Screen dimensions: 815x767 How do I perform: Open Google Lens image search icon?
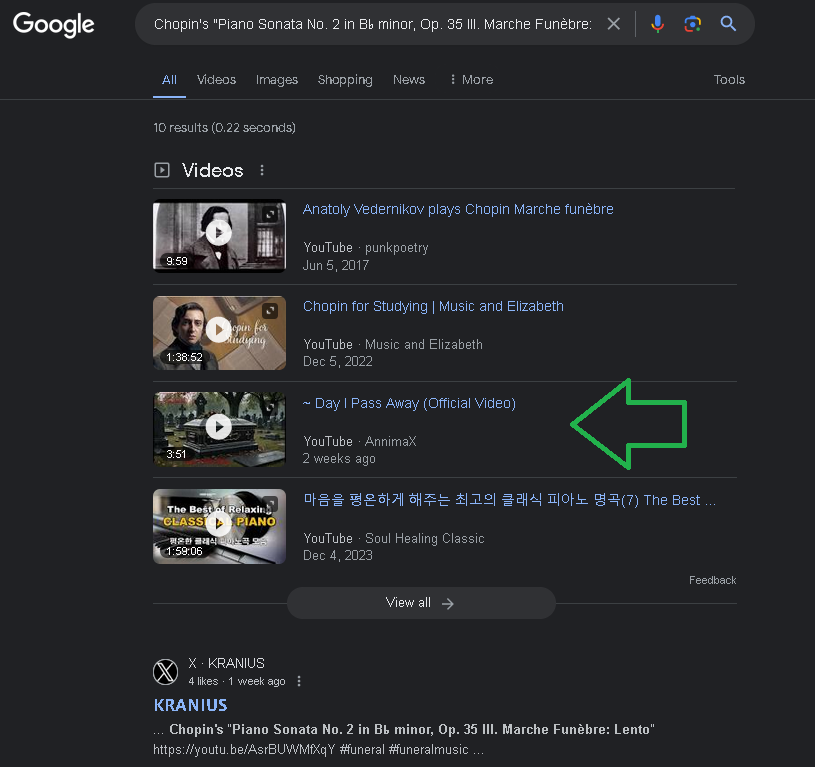point(692,24)
